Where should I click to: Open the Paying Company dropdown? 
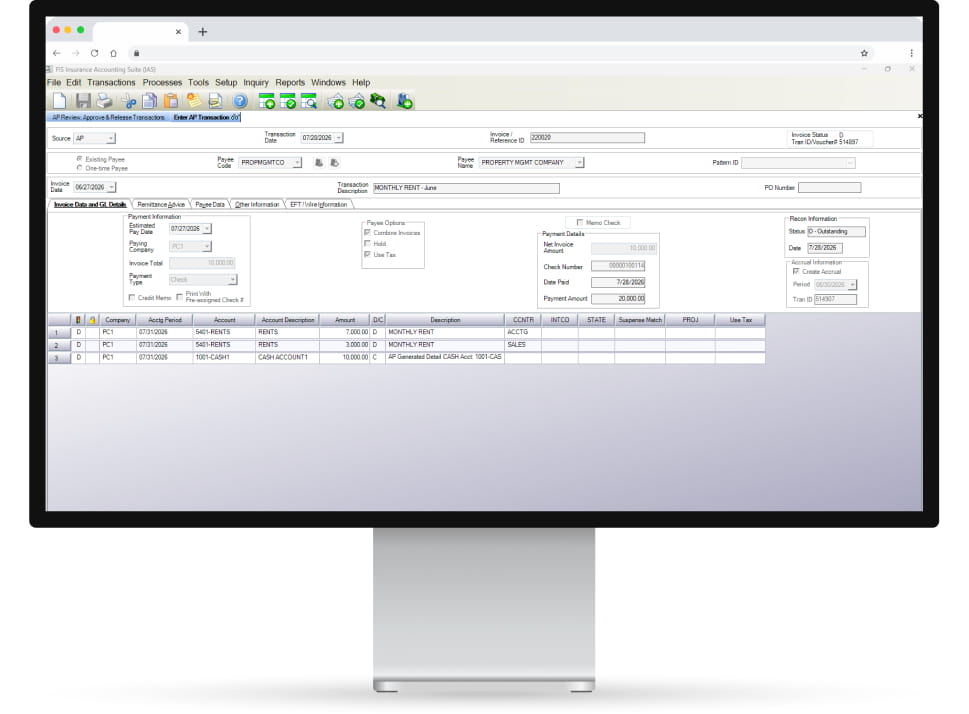206,247
